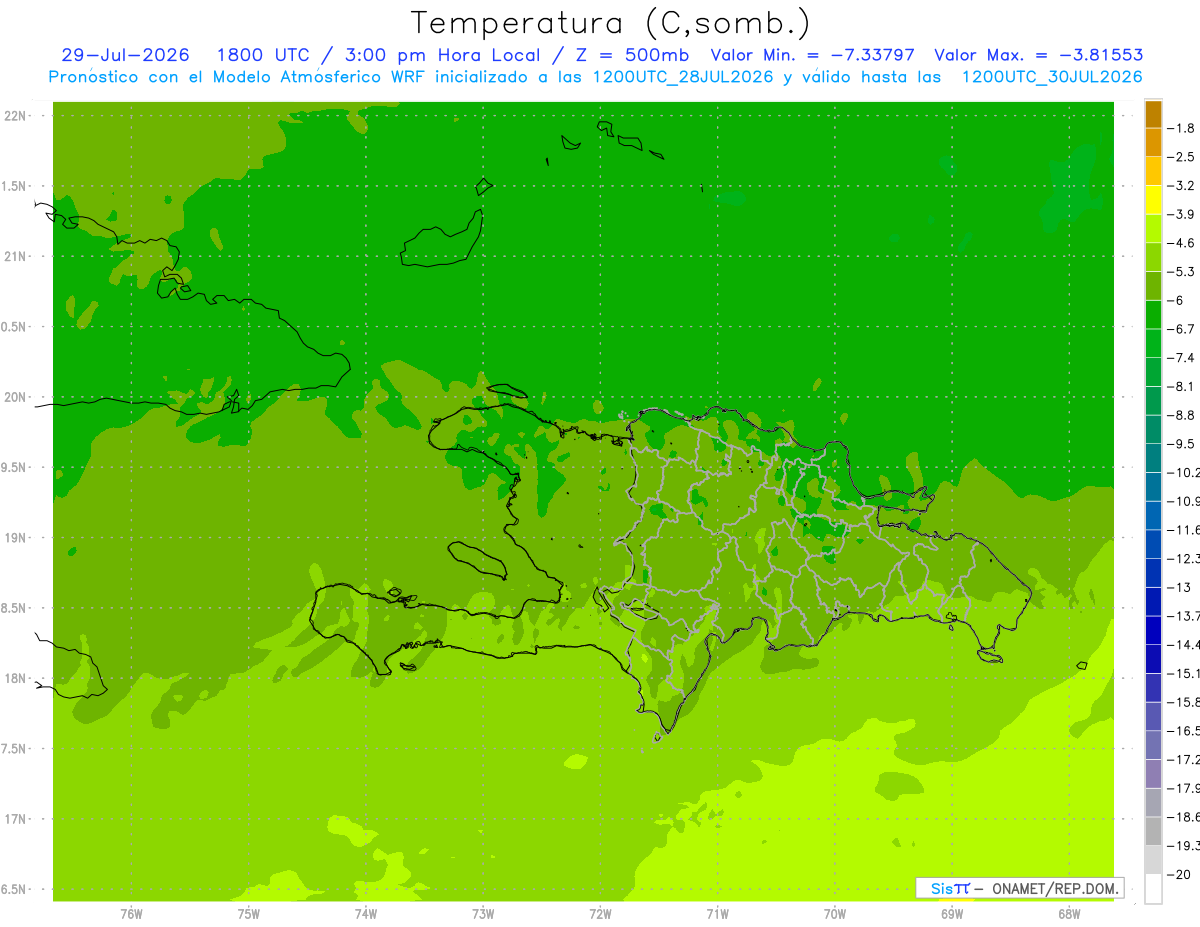Click the "74W" longitude label
1200x927 pixels.
click(366, 914)
